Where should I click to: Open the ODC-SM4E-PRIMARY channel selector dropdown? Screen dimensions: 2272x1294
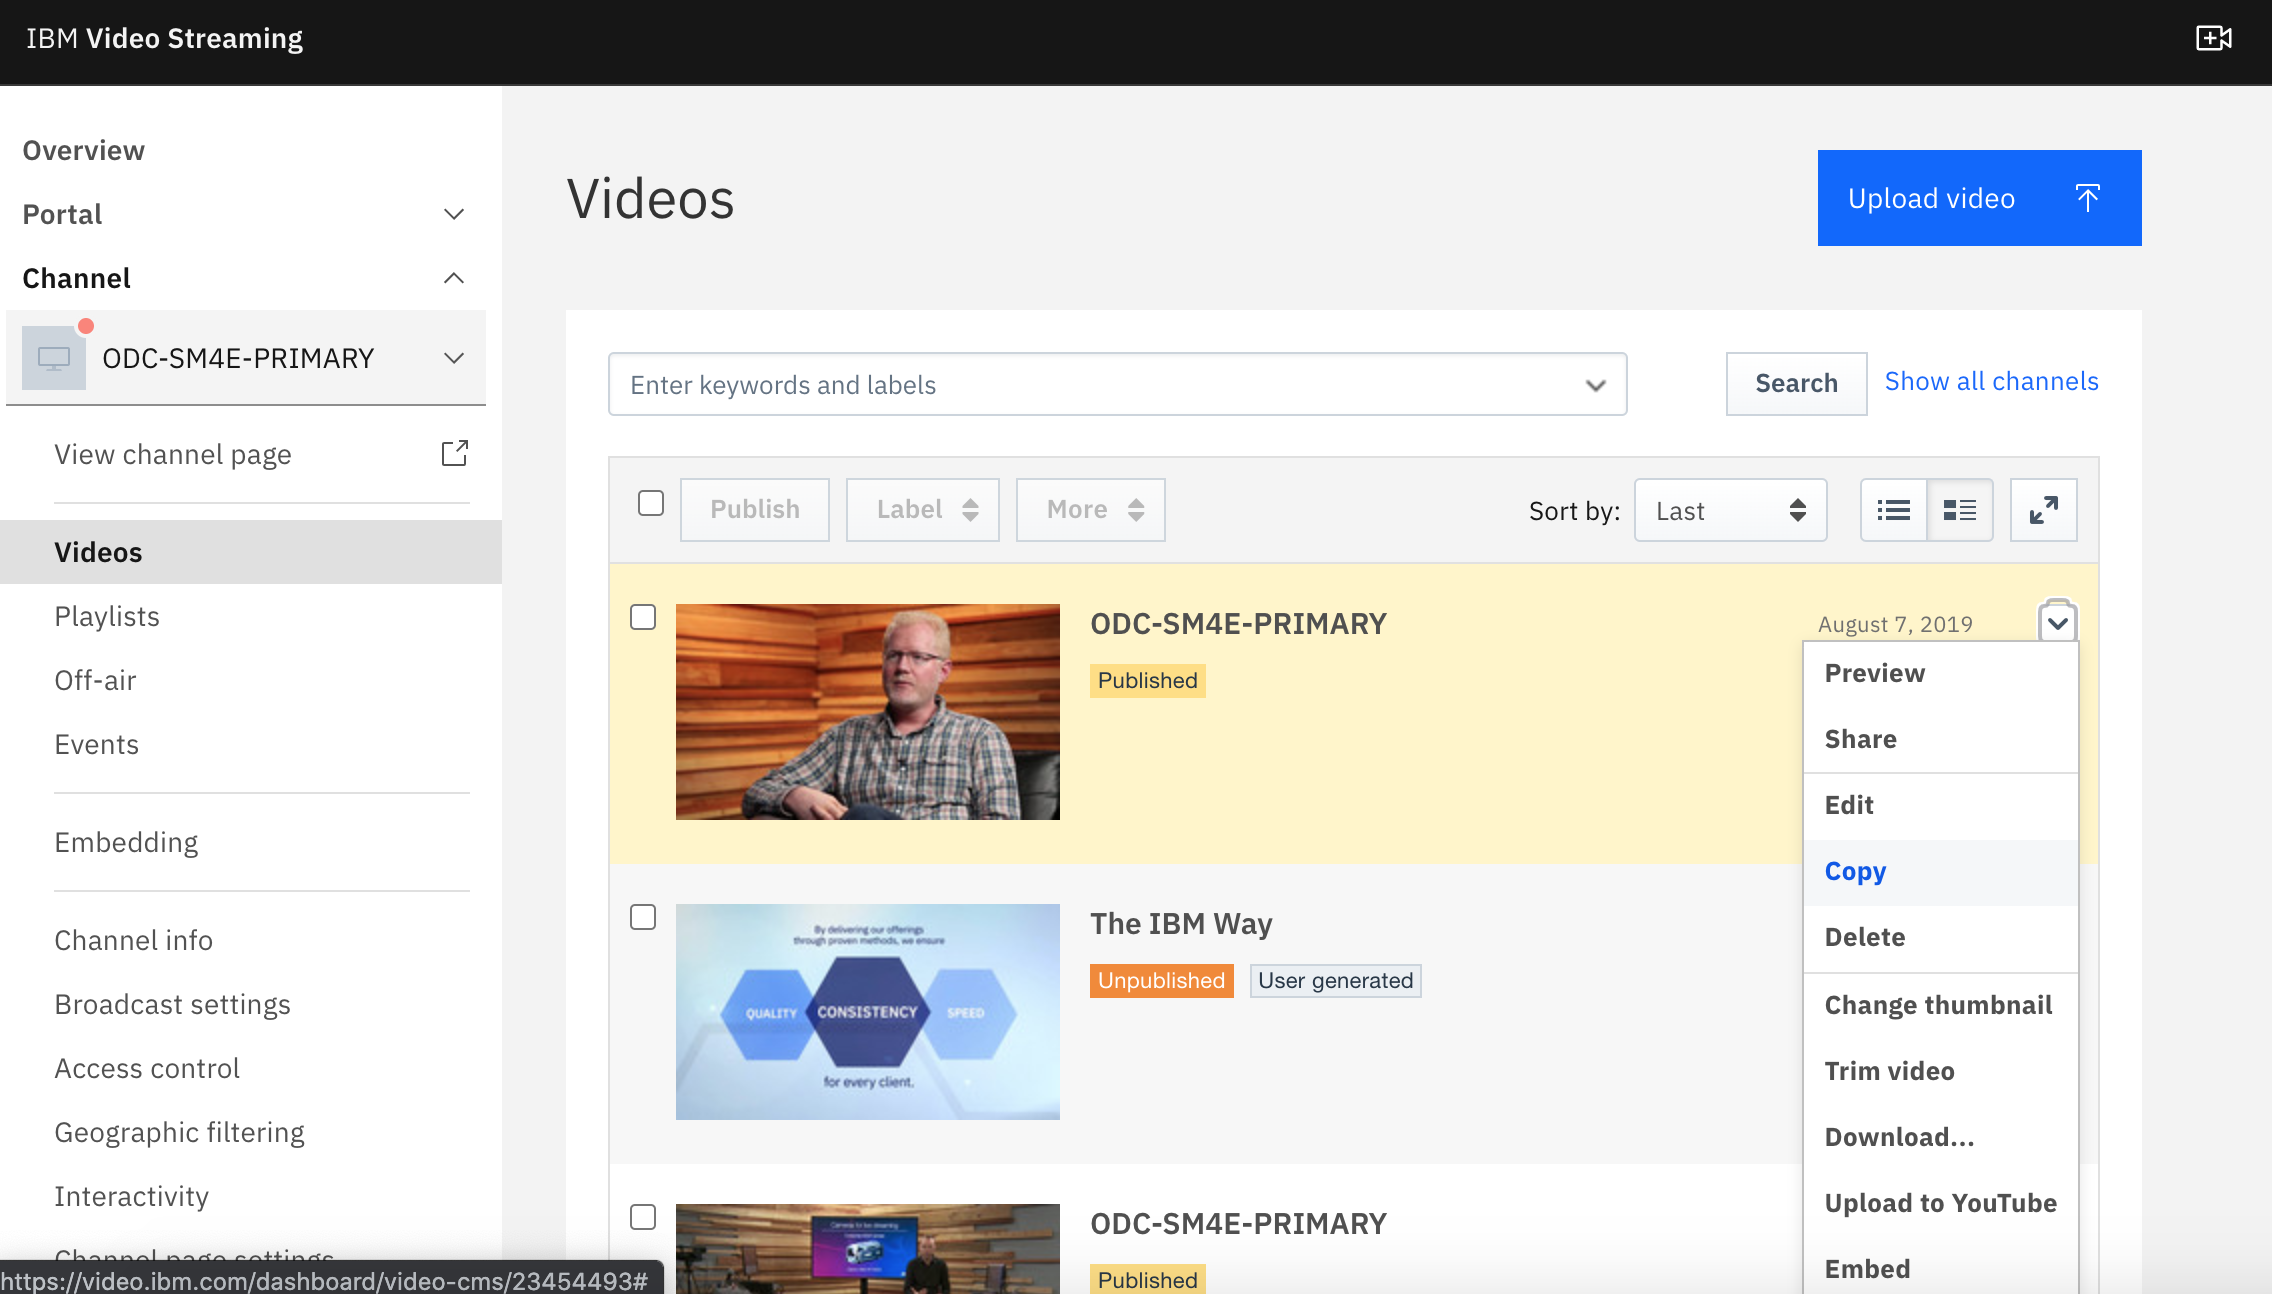454,358
